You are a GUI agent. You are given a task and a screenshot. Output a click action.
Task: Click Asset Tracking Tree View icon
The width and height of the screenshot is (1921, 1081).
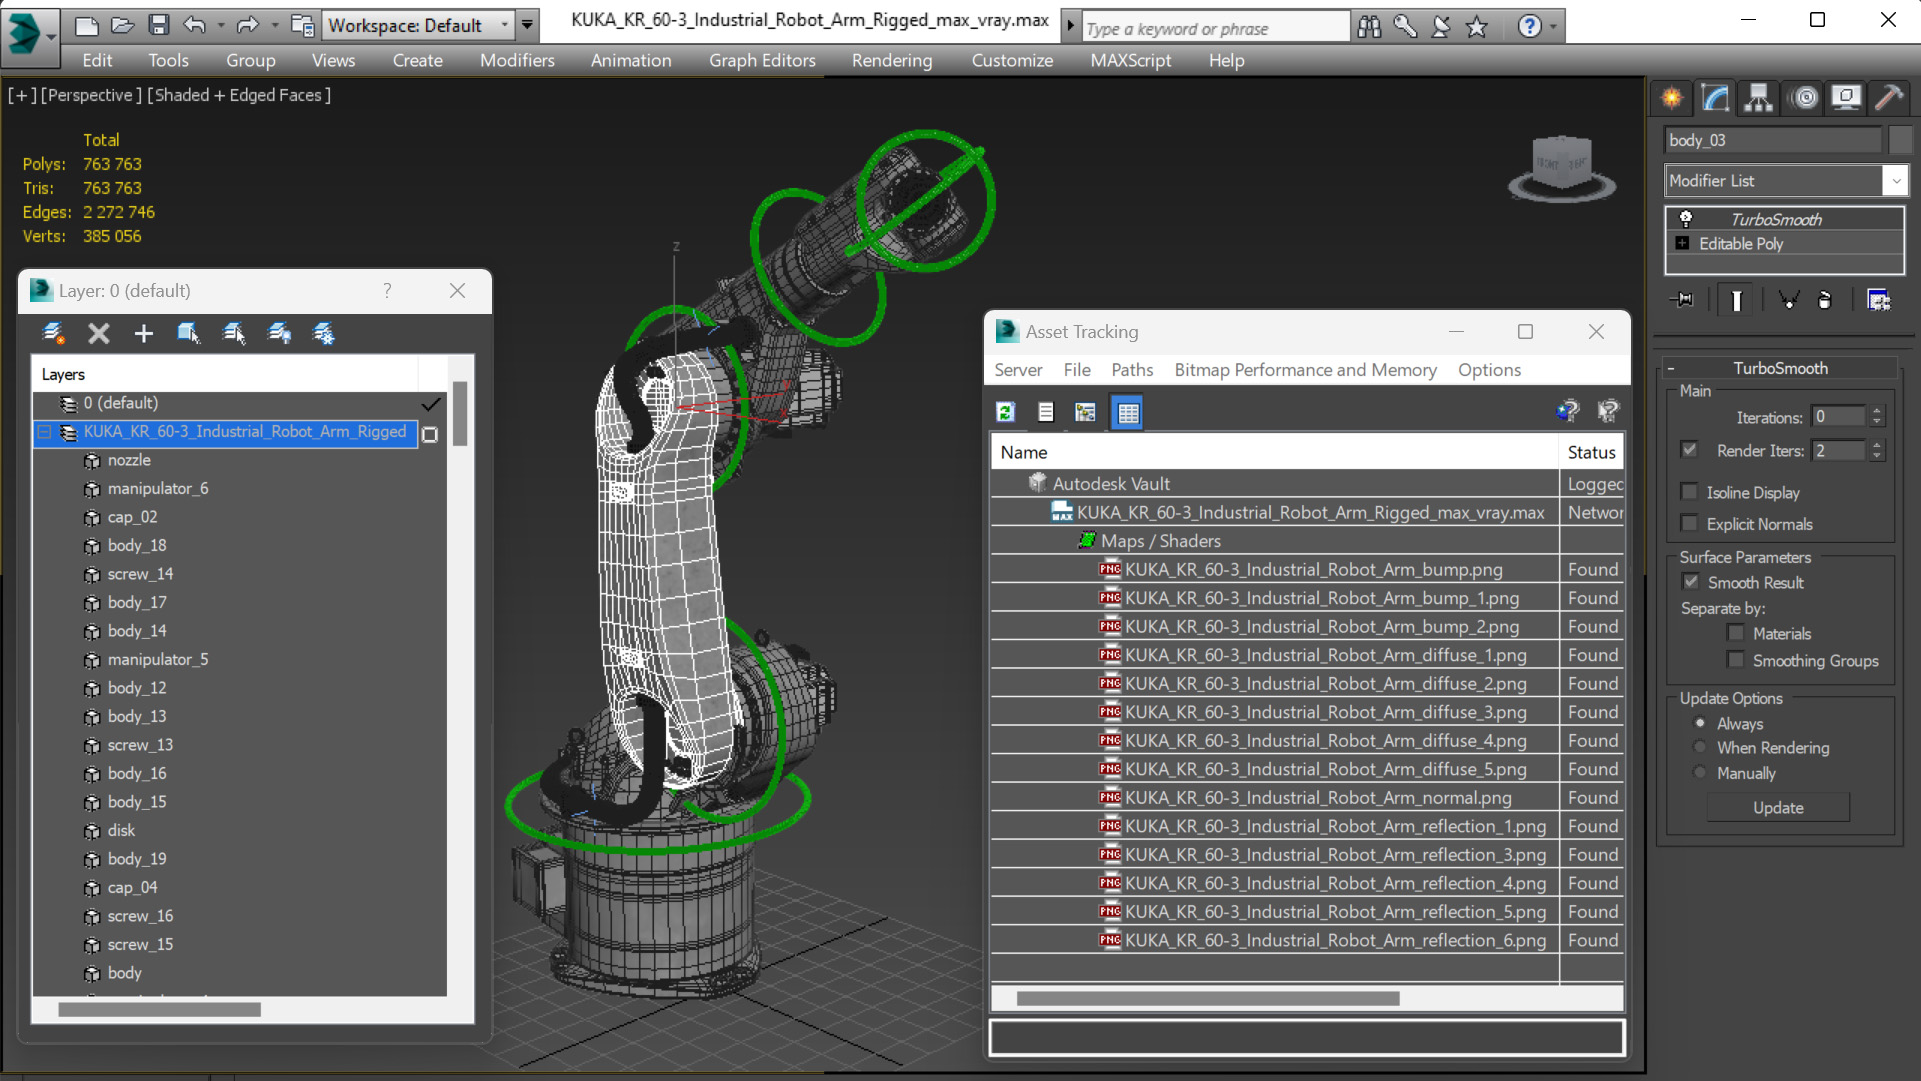(1085, 412)
